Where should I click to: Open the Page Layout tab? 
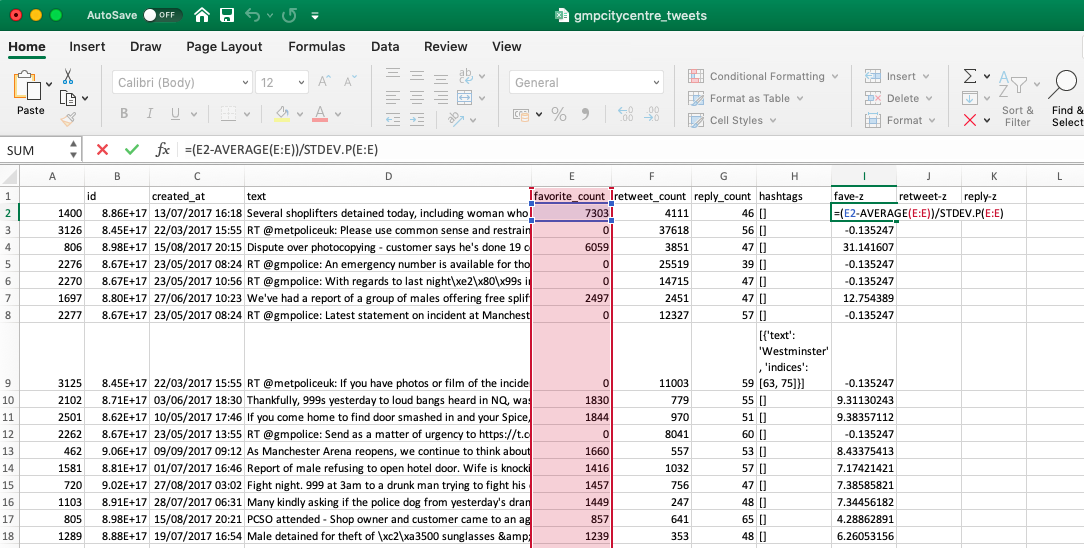point(224,46)
